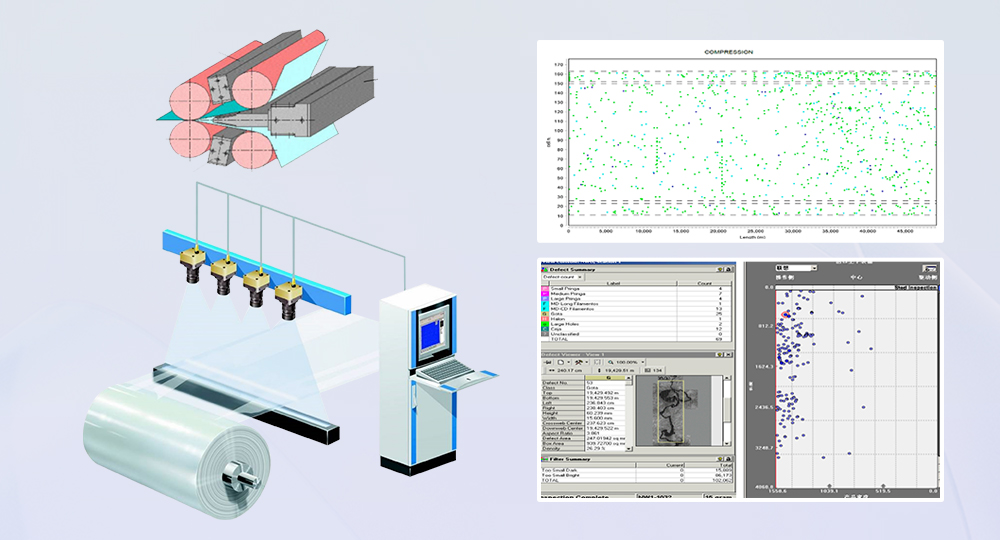Open the dropdown above the scatter map

coord(814,268)
